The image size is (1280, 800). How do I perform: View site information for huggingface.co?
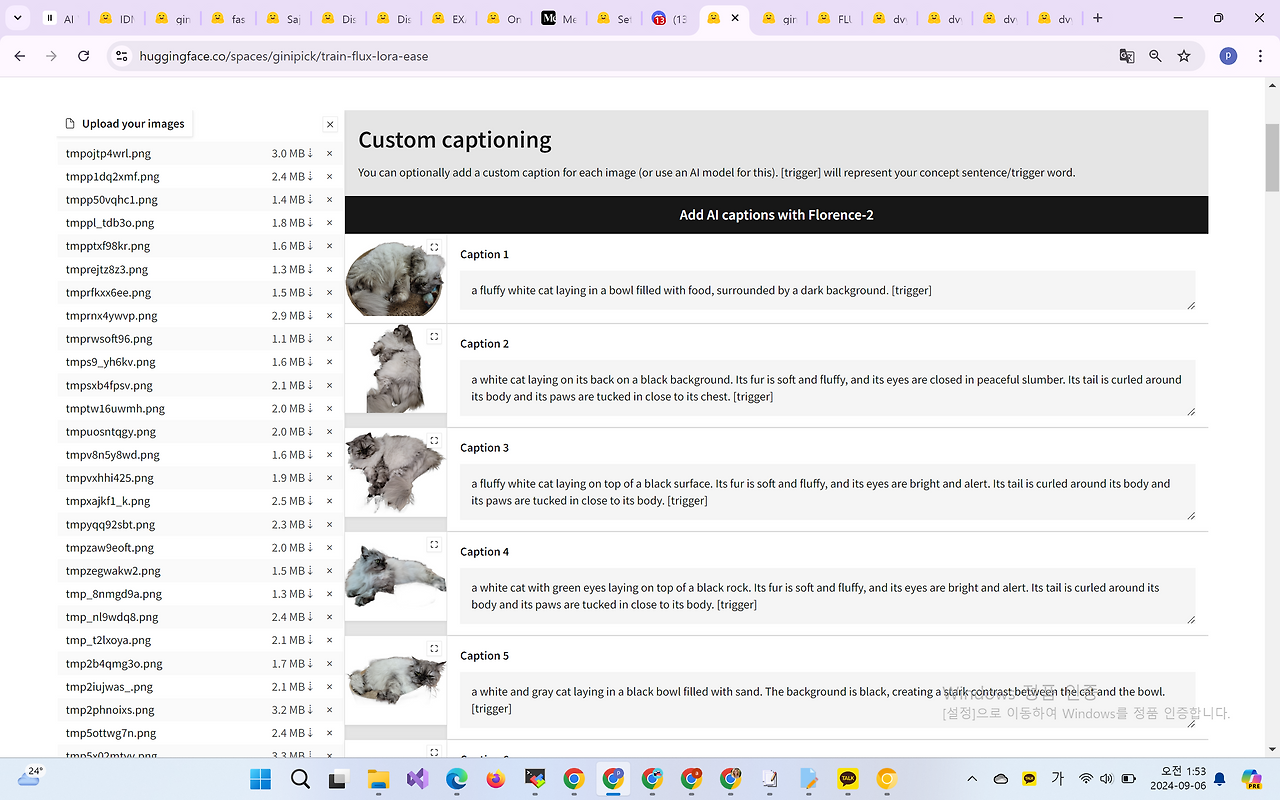[122, 56]
